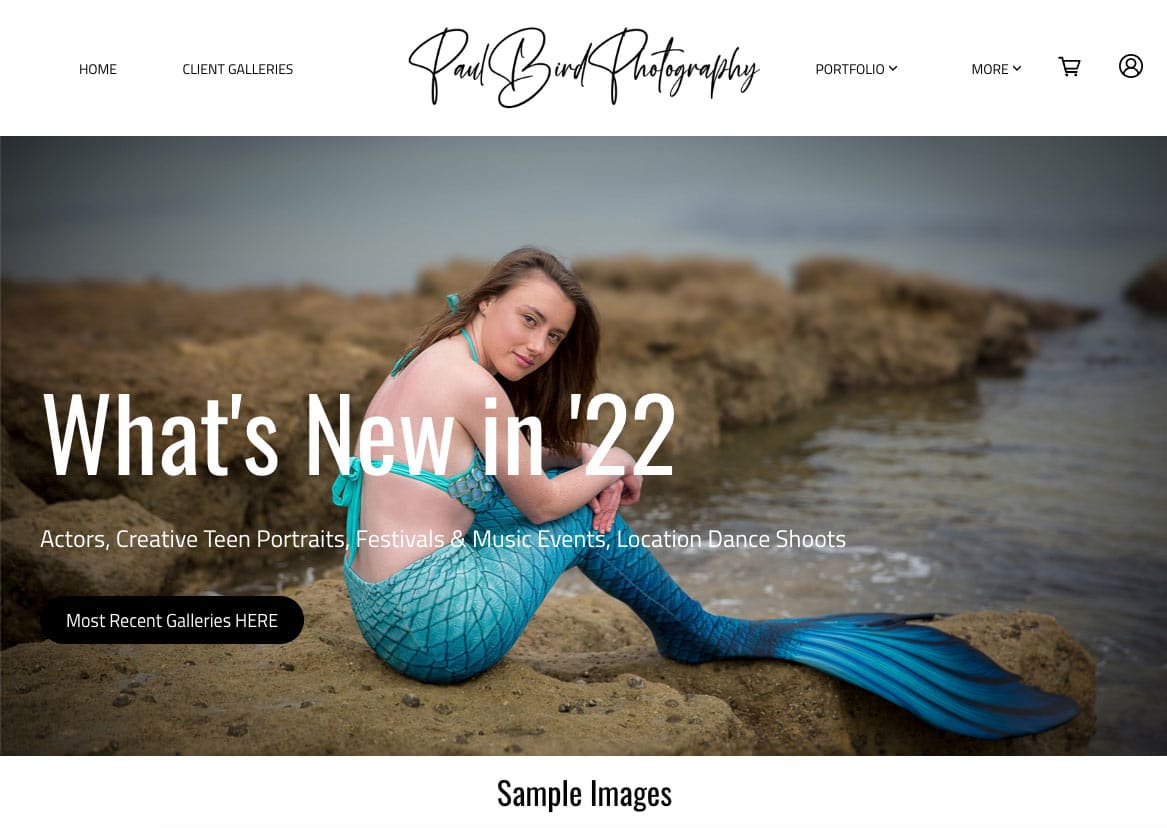Image resolution: width=1167 pixels, height=828 pixels.
Task: Click the Paul Bird Photography script logo
Action: pyautogui.click(x=584, y=68)
